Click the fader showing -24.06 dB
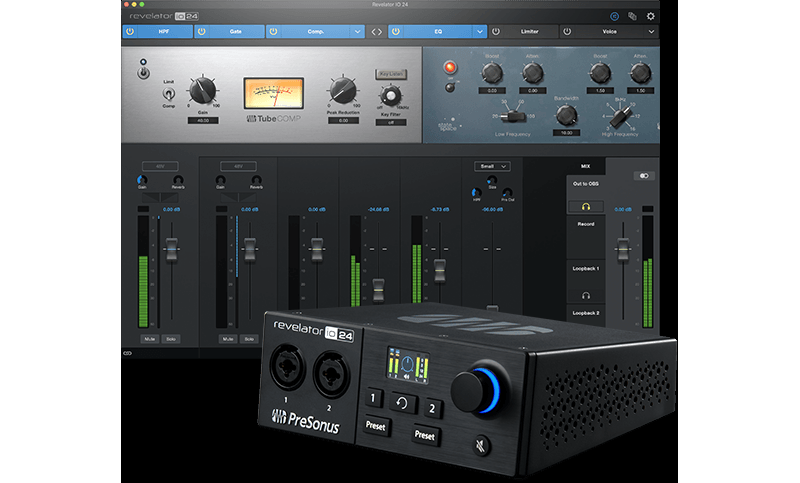Viewport: 800px width, 483px height. (378, 290)
